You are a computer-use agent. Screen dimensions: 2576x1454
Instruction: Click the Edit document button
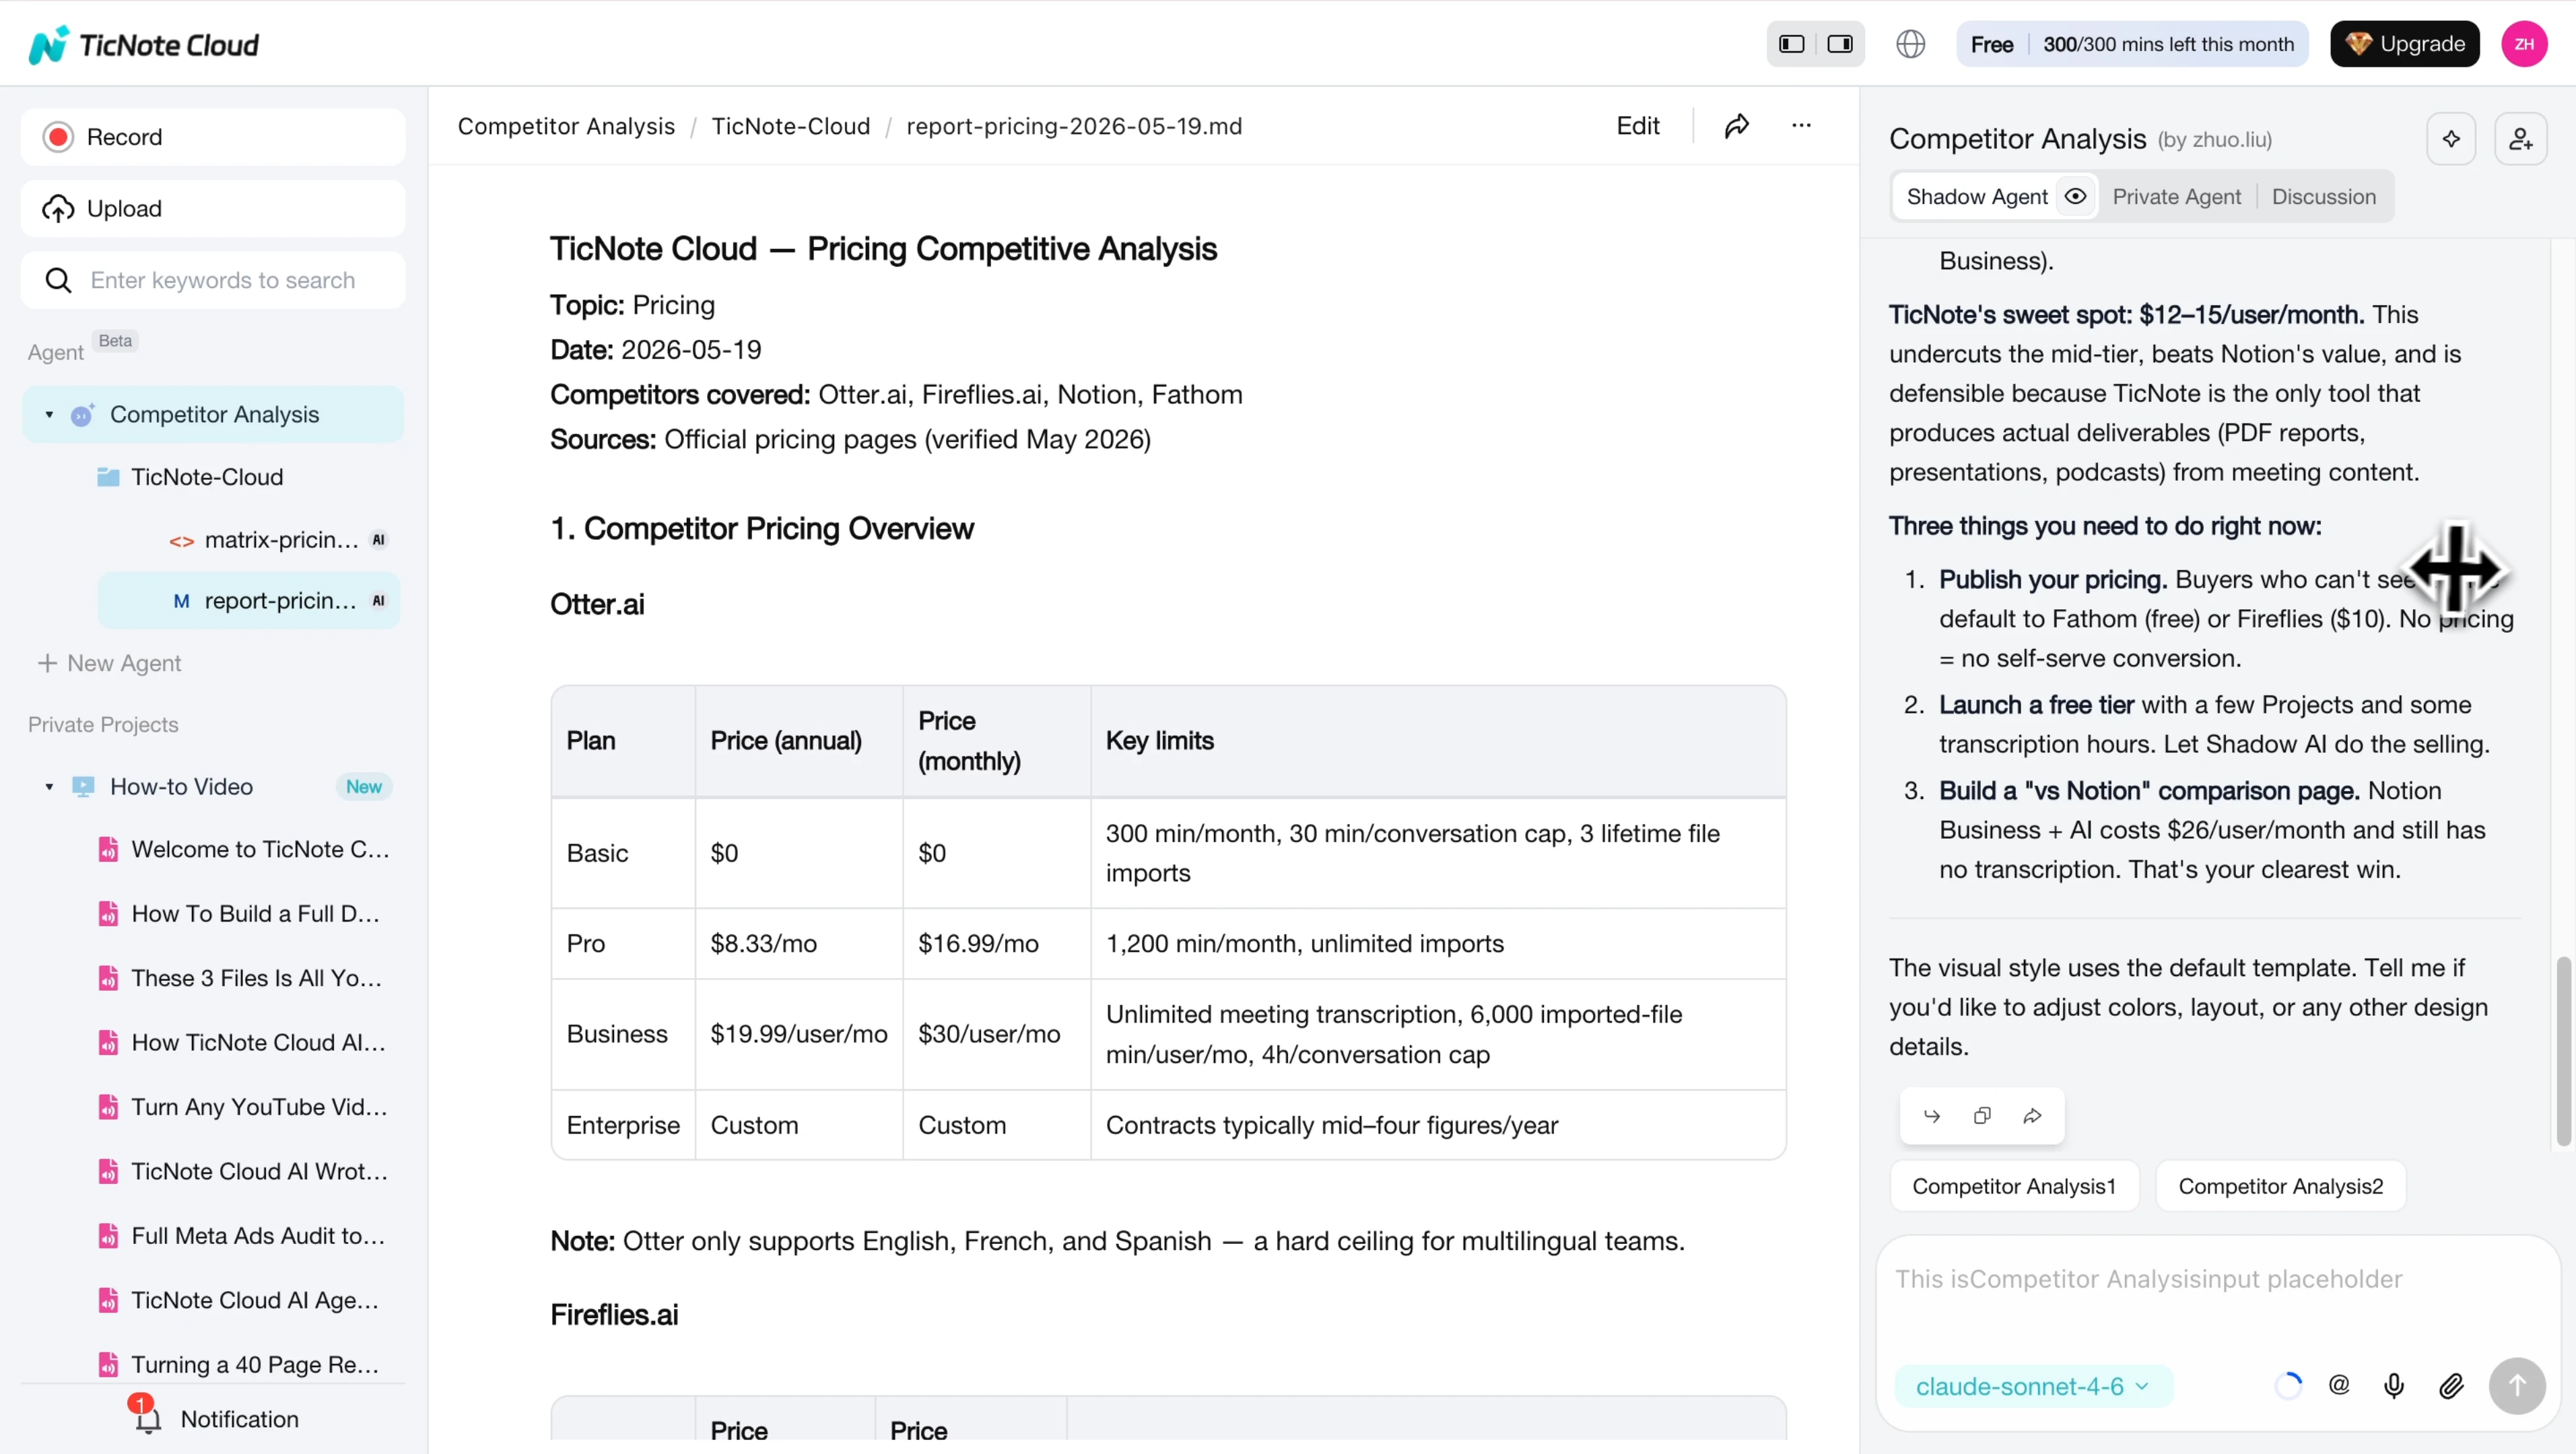(1637, 126)
